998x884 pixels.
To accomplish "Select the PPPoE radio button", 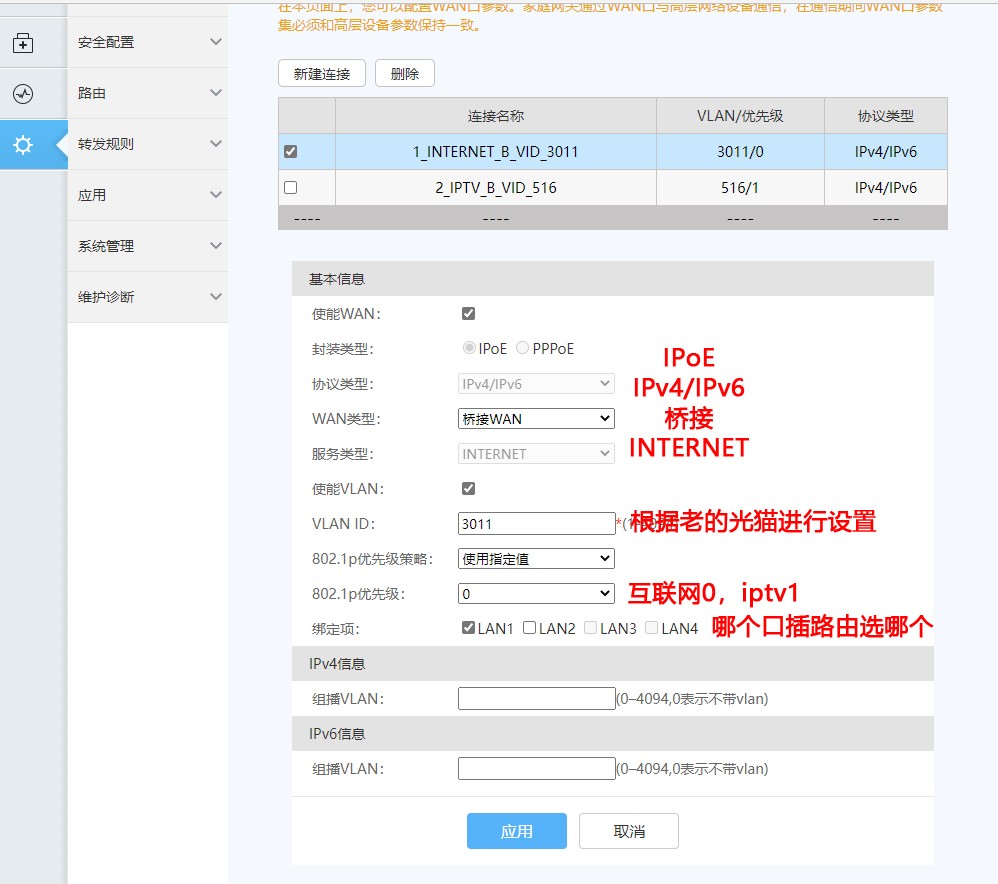I will click(522, 347).
